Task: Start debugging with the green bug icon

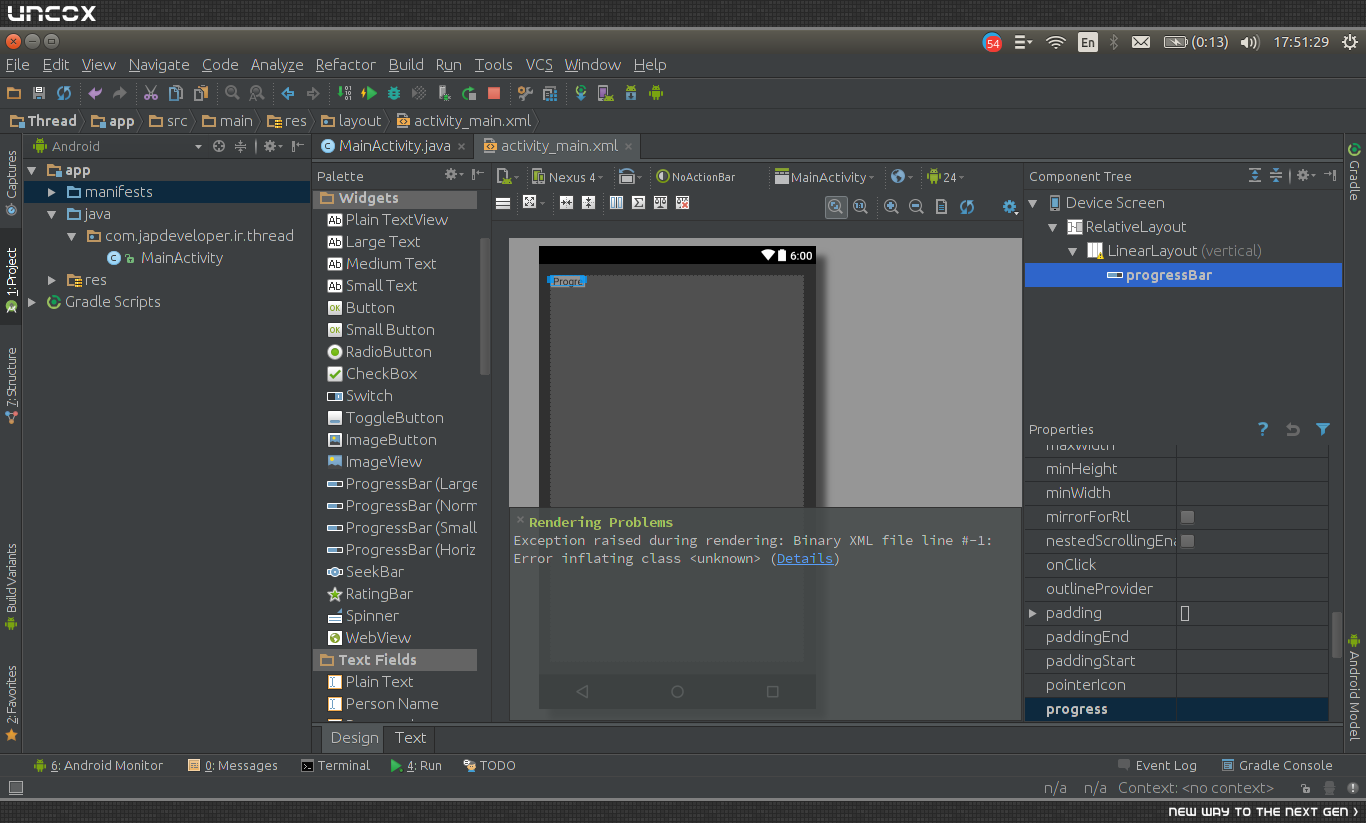Action: point(394,93)
